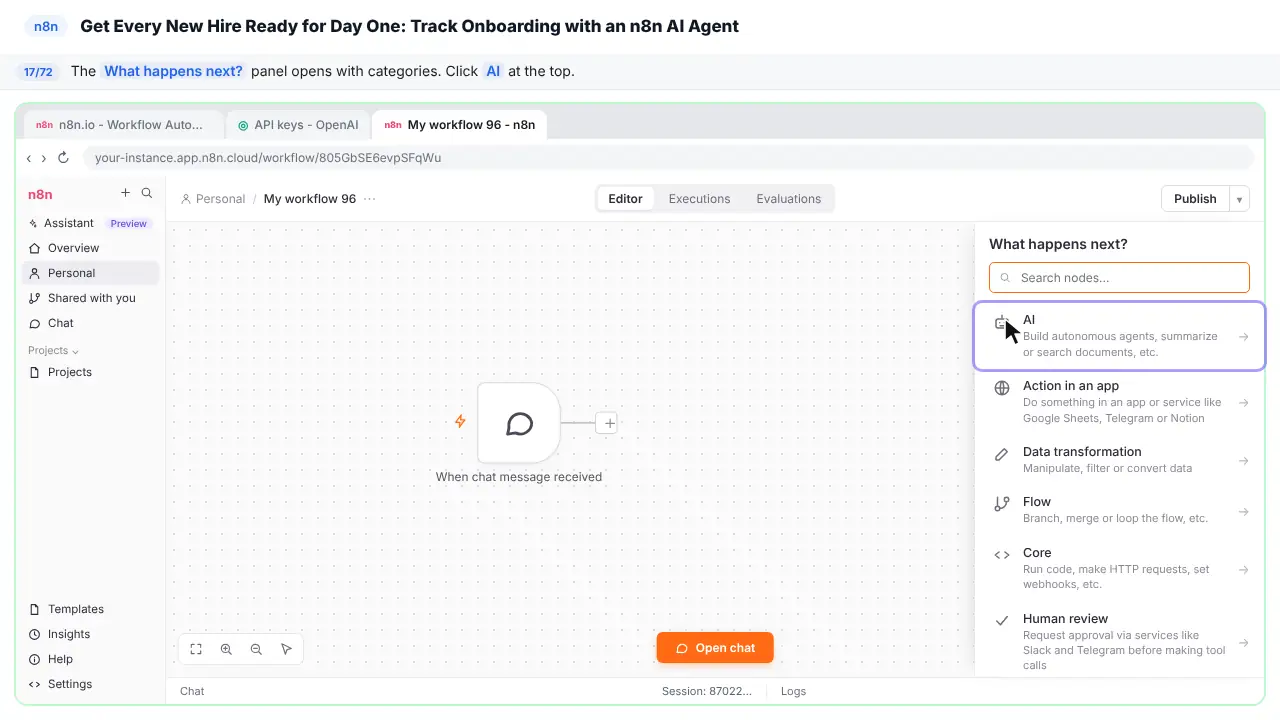Click the code brackets icon for Core

coord(1002,555)
